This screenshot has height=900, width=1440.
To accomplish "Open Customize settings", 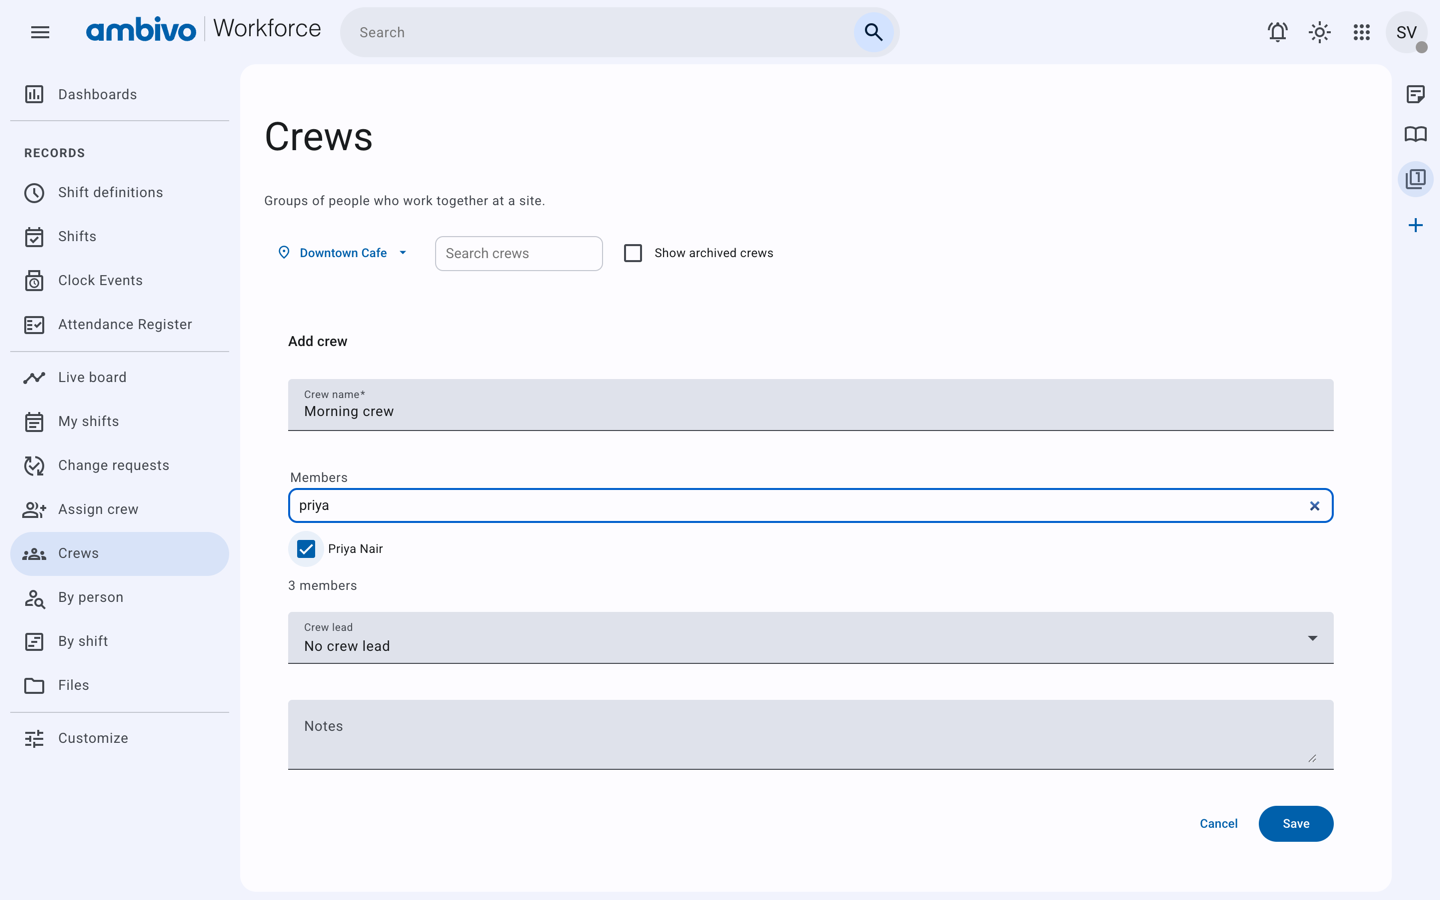I will pos(120,738).
